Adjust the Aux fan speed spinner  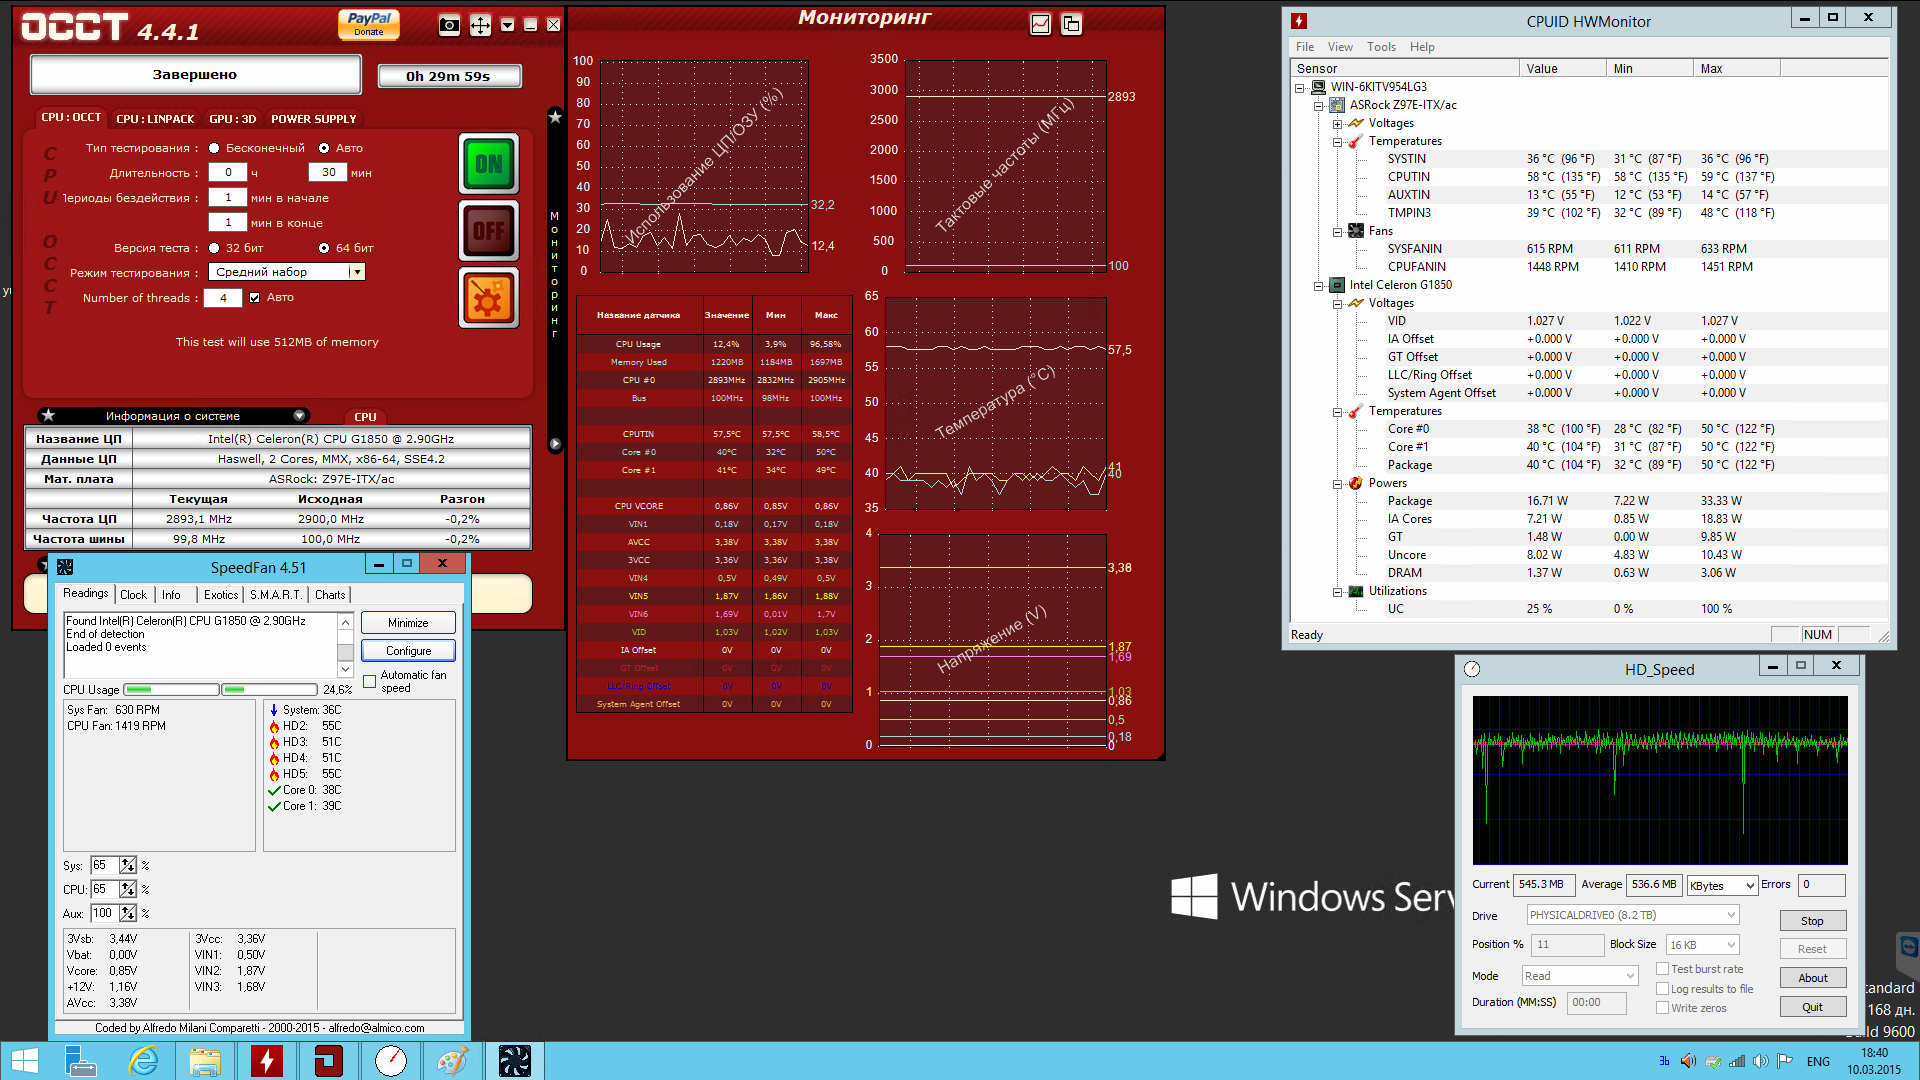pos(128,913)
